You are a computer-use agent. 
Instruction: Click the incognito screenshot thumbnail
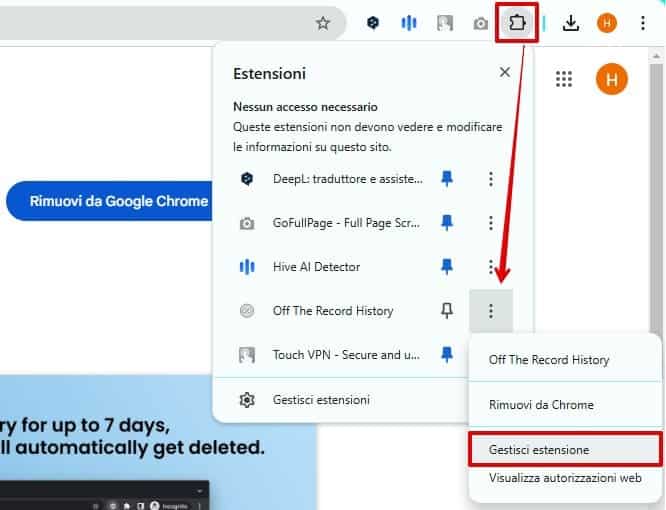click(104, 495)
